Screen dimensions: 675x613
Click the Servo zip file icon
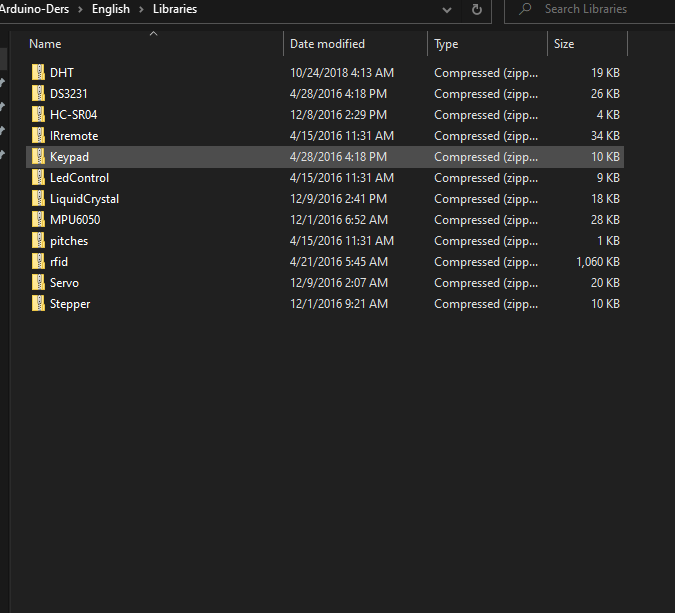(38, 282)
